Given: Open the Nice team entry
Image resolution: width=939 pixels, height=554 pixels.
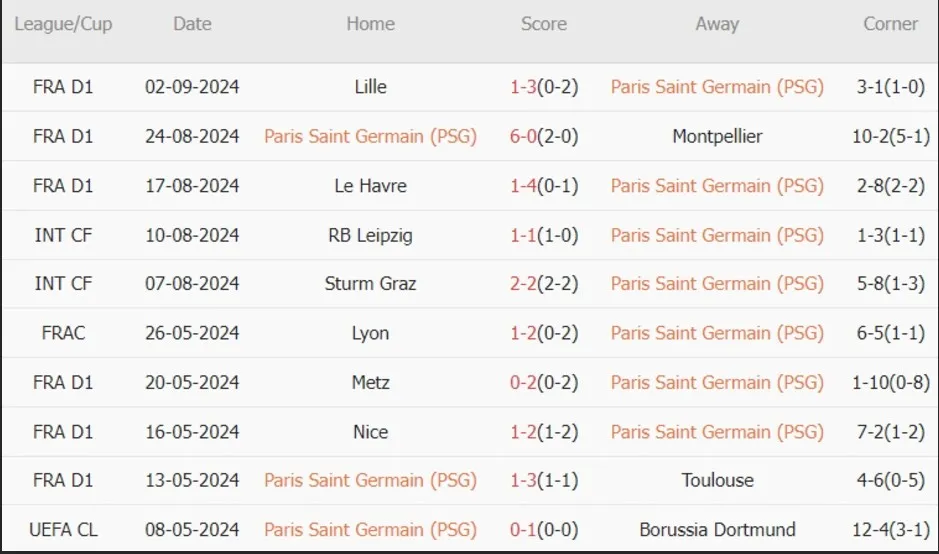Looking at the screenshot, I should coord(370,432).
